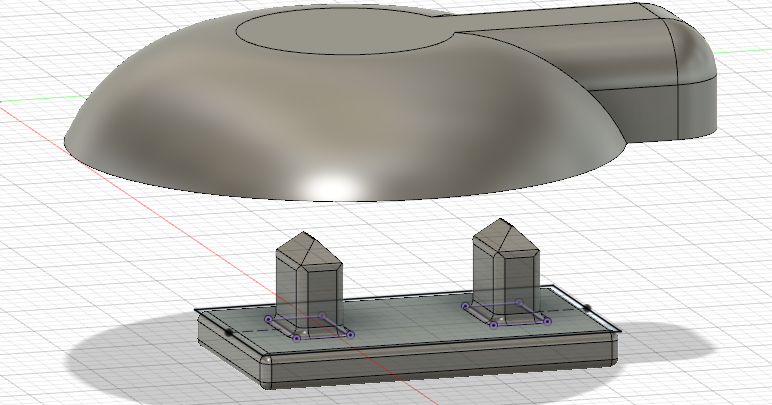Select the left peg's front face
Screen dimensions: 772x405
pos(319,290)
